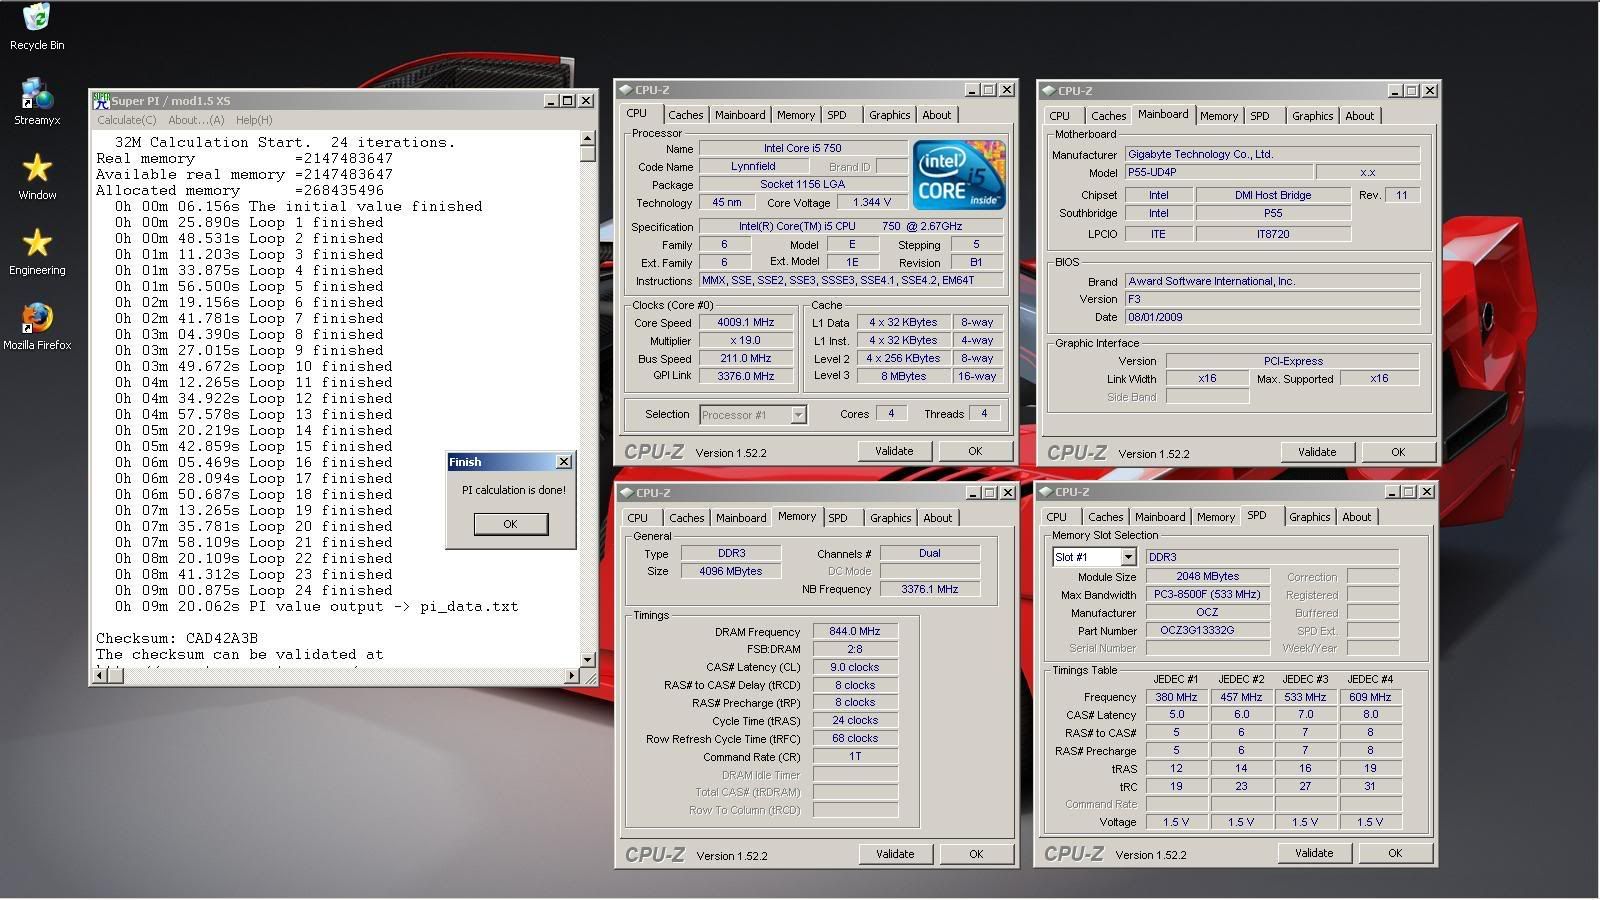The width and height of the screenshot is (1600, 900).
Task: Expand the Processor #1 selection dropdown
Action: point(798,415)
